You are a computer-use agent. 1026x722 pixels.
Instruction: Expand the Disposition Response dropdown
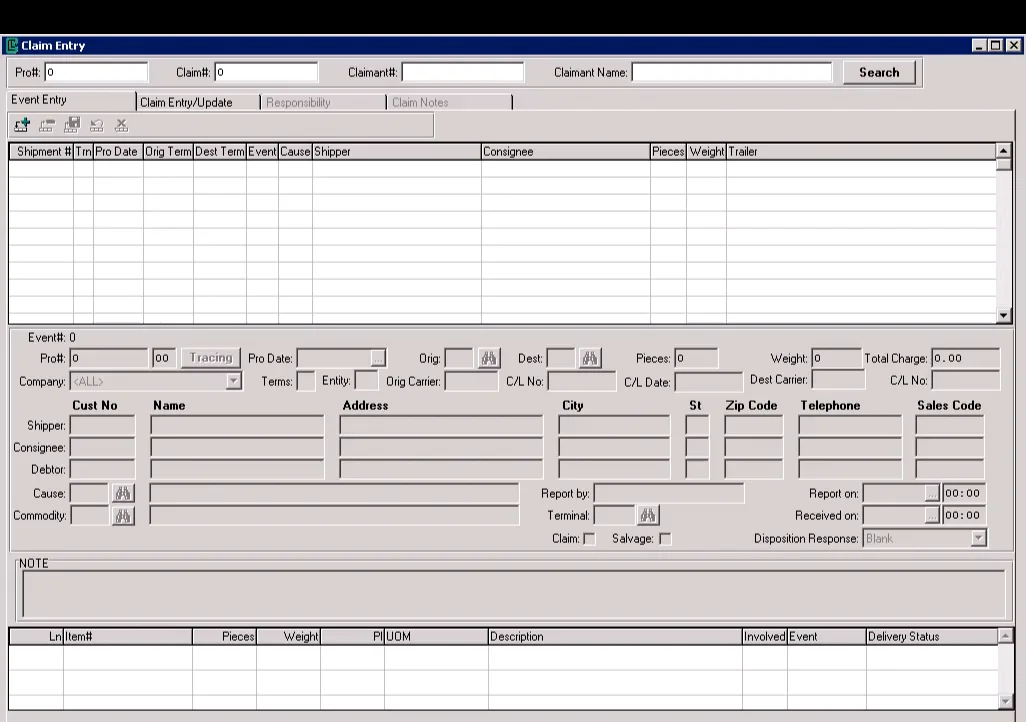tap(978, 539)
